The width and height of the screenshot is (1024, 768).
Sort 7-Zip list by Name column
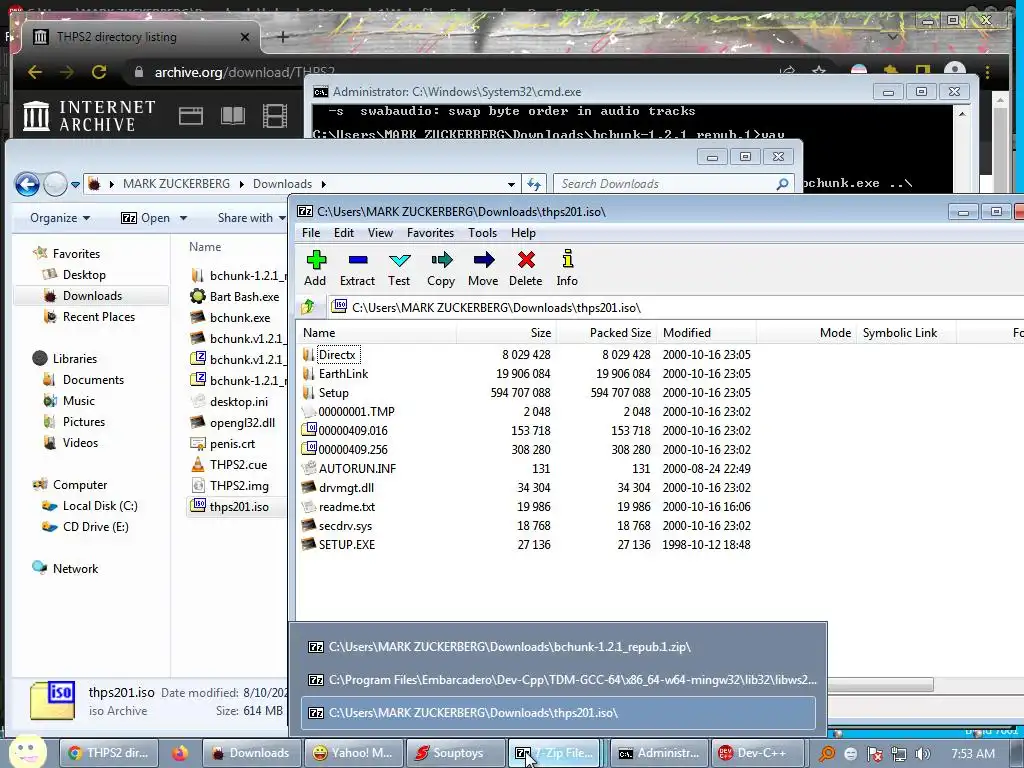pyautogui.click(x=377, y=333)
